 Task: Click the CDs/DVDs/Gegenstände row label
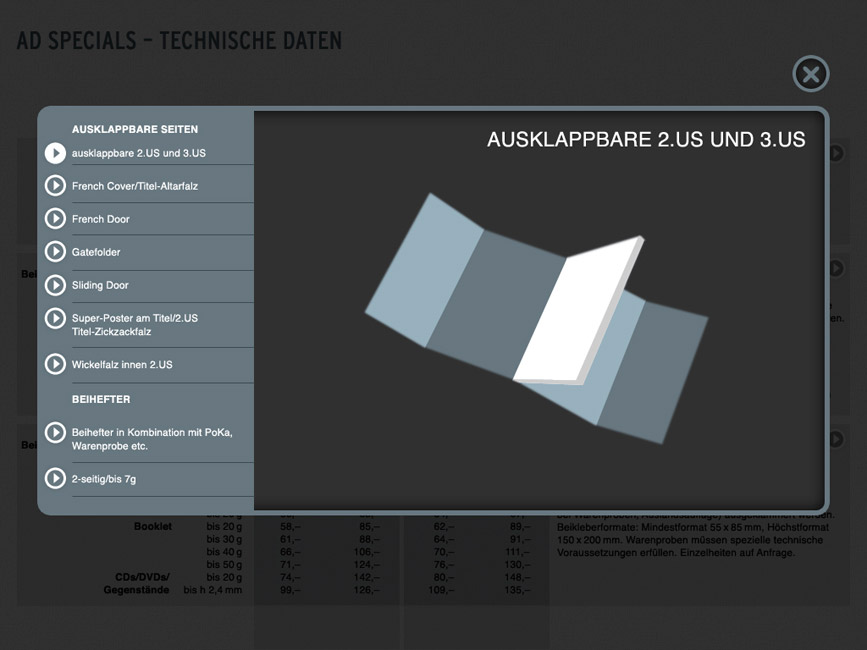(x=137, y=584)
